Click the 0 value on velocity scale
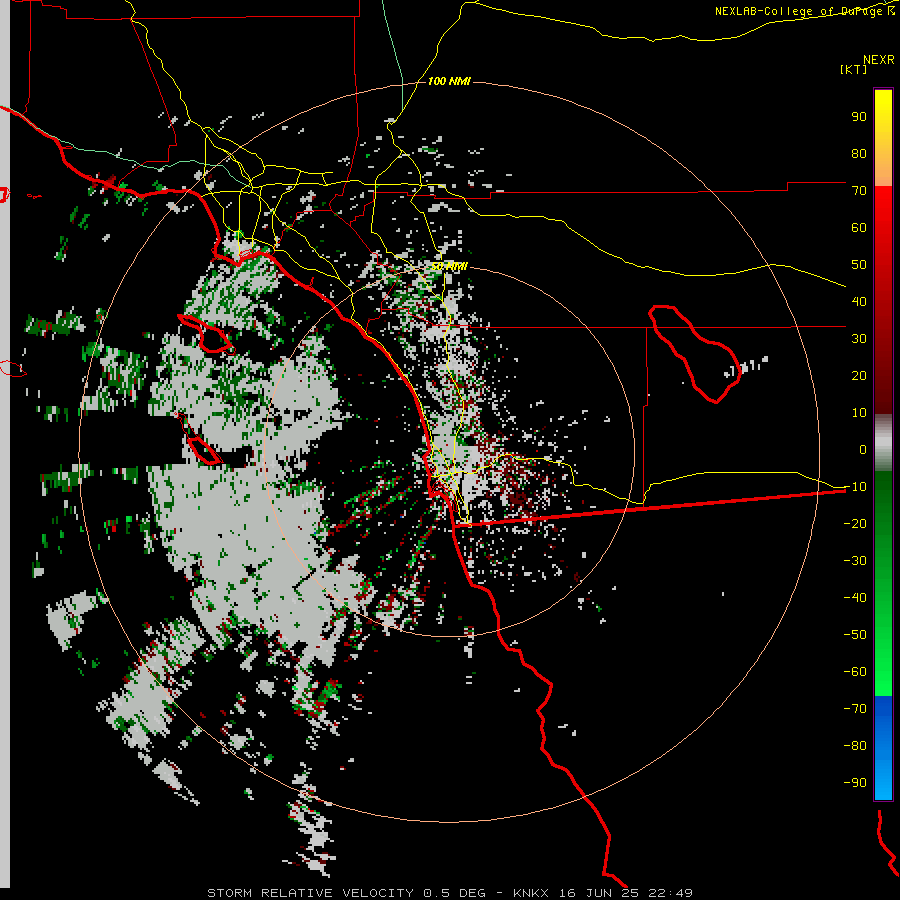The image size is (900, 900). point(863,449)
